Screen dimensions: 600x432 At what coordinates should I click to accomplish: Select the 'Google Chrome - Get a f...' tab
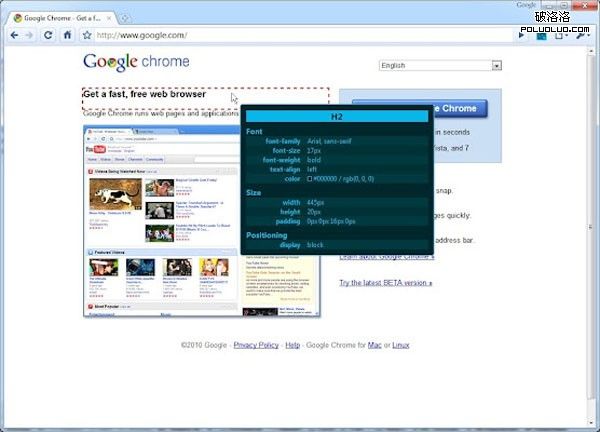[61, 18]
